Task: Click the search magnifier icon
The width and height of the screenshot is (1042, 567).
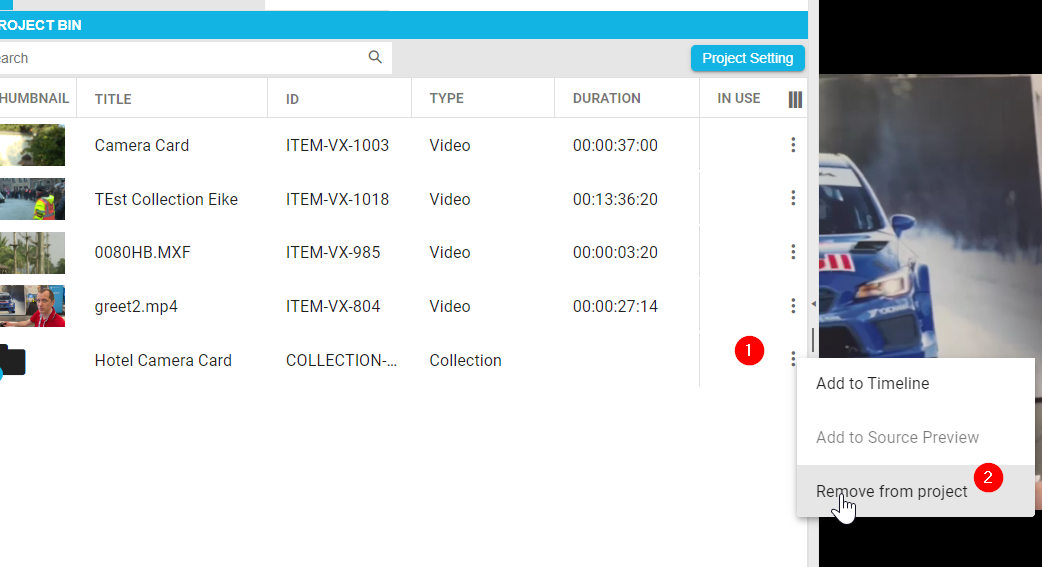Action: (x=375, y=58)
